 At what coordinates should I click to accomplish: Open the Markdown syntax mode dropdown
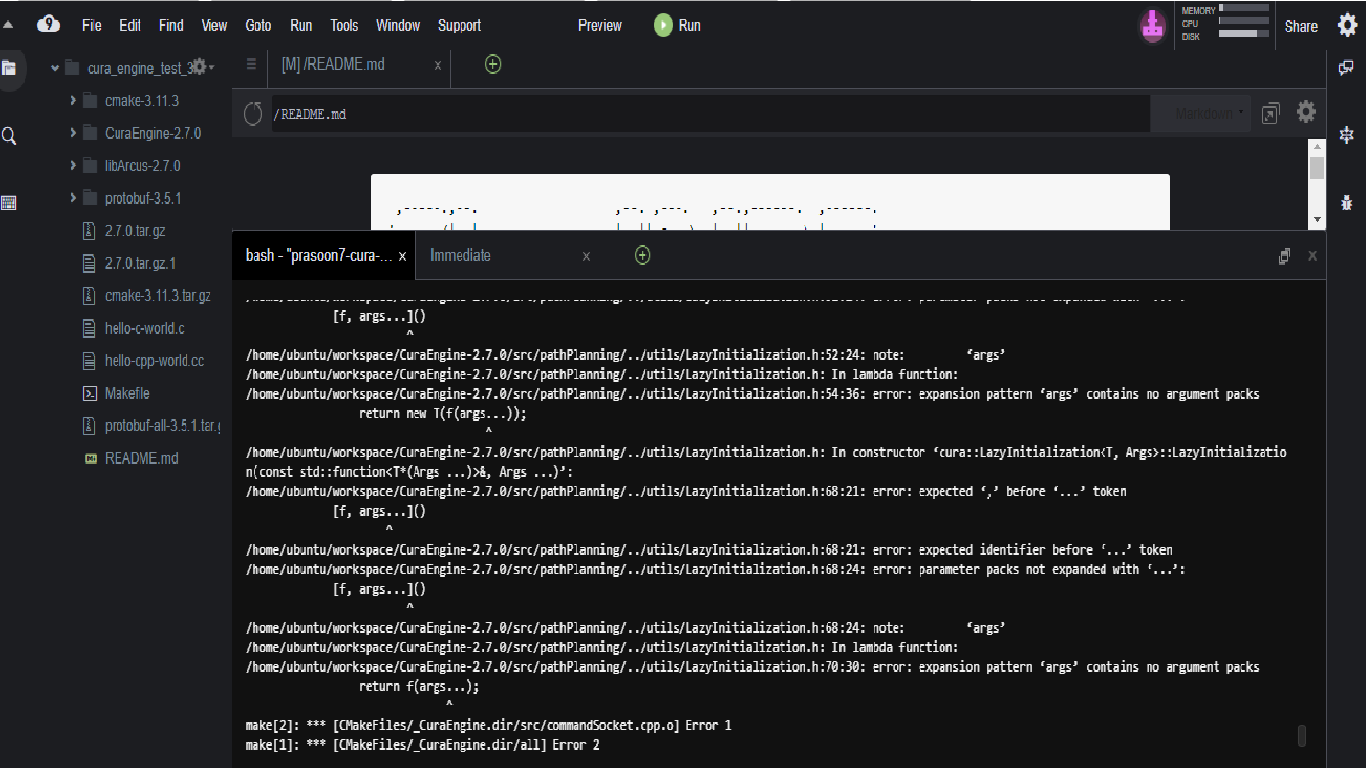[x=1203, y=112]
